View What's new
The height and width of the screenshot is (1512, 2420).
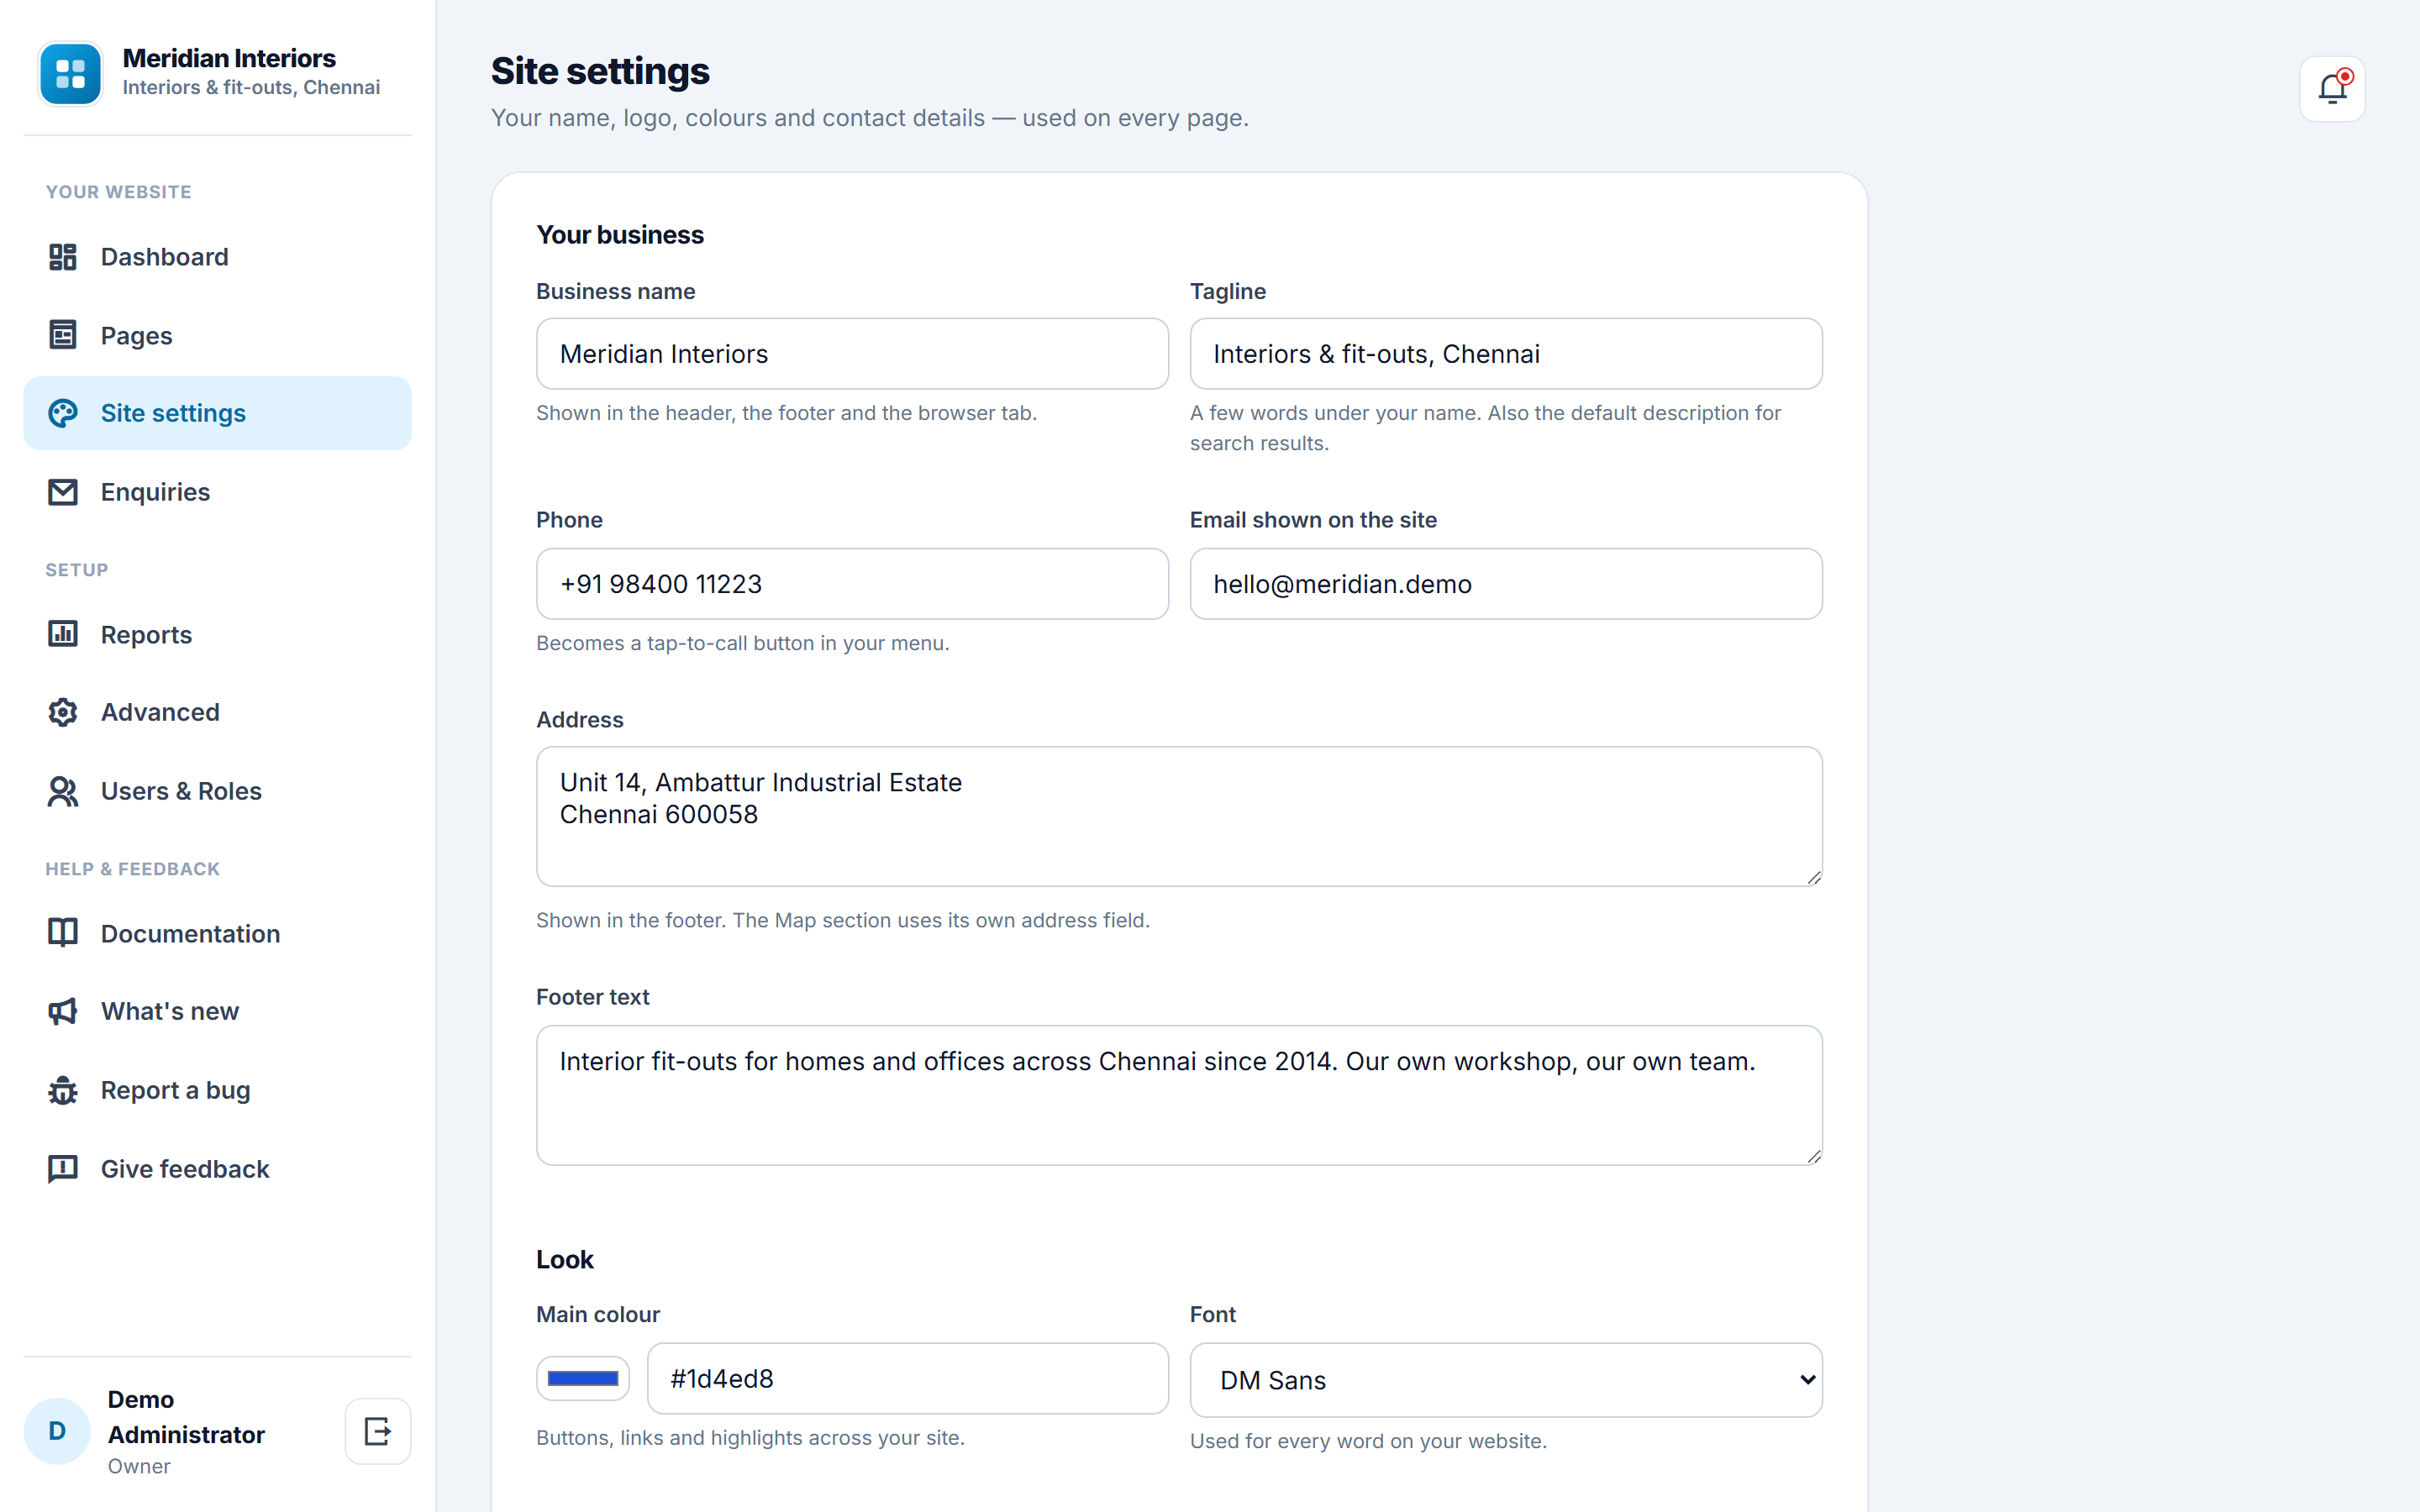217,1011
